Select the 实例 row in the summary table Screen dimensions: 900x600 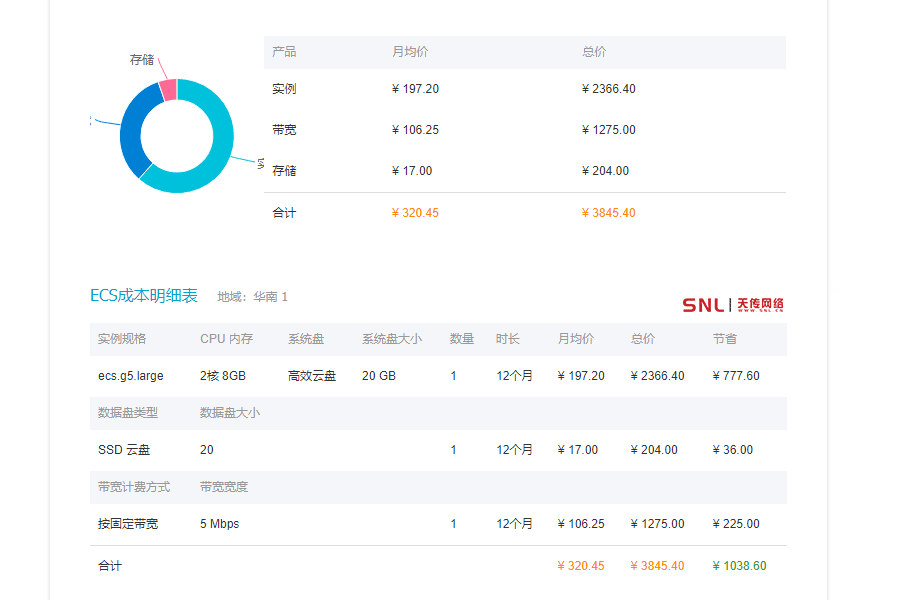[x=284, y=89]
